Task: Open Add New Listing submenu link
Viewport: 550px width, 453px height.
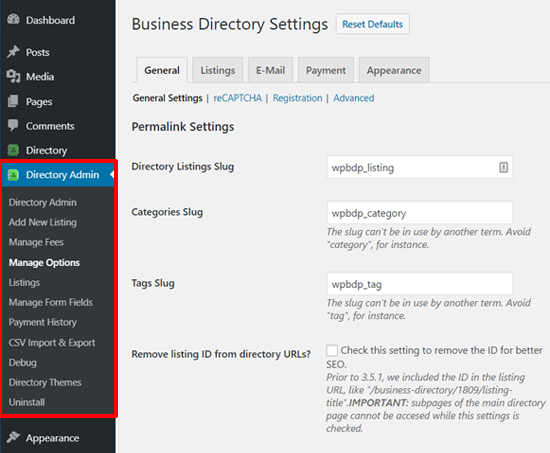Action: point(42,222)
